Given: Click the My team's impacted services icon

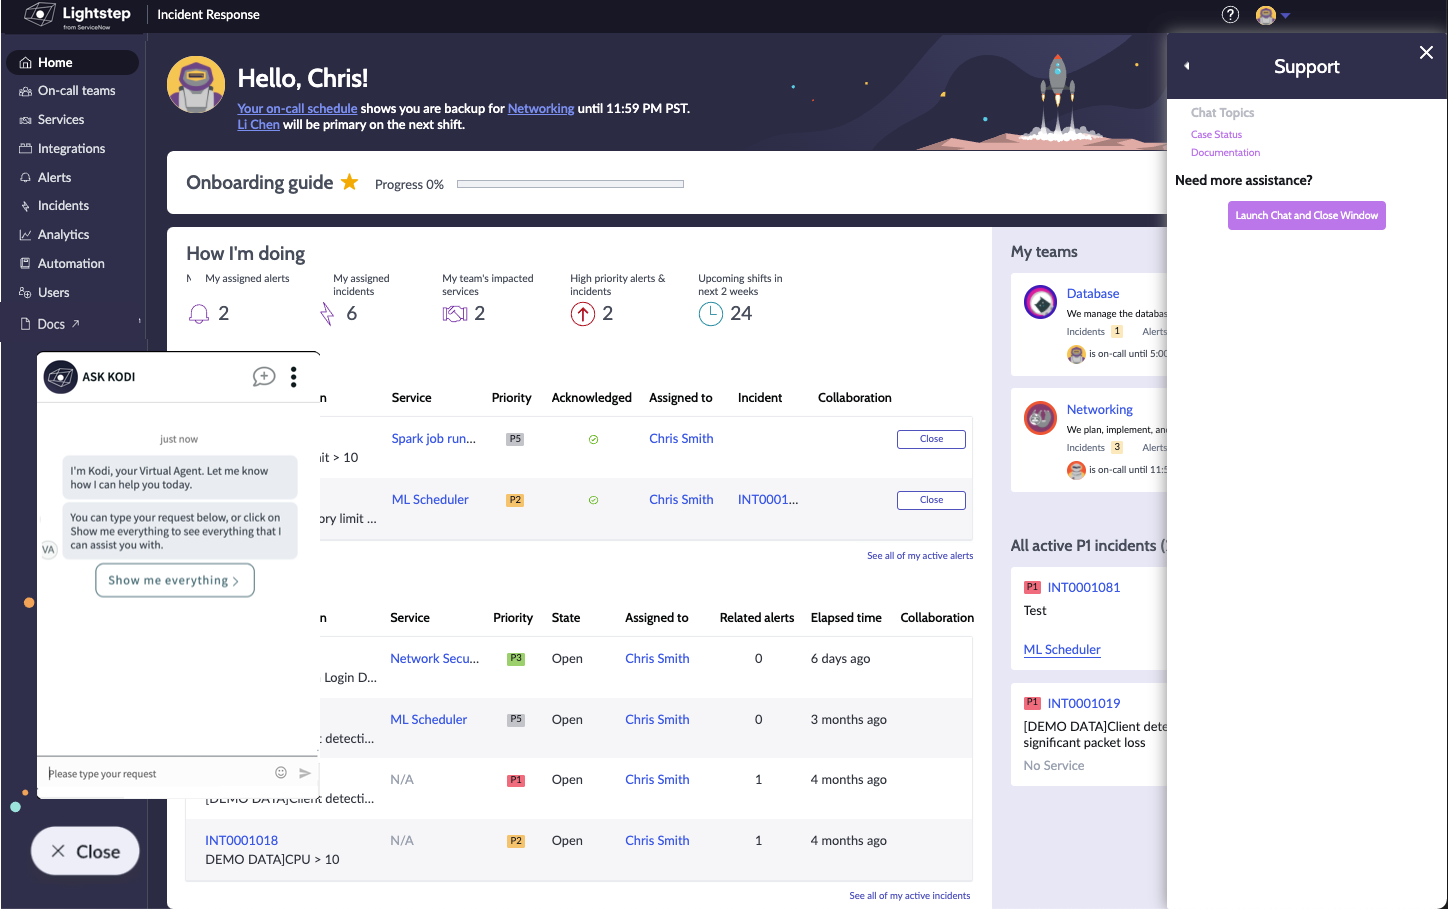Looking at the screenshot, I should point(455,314).
